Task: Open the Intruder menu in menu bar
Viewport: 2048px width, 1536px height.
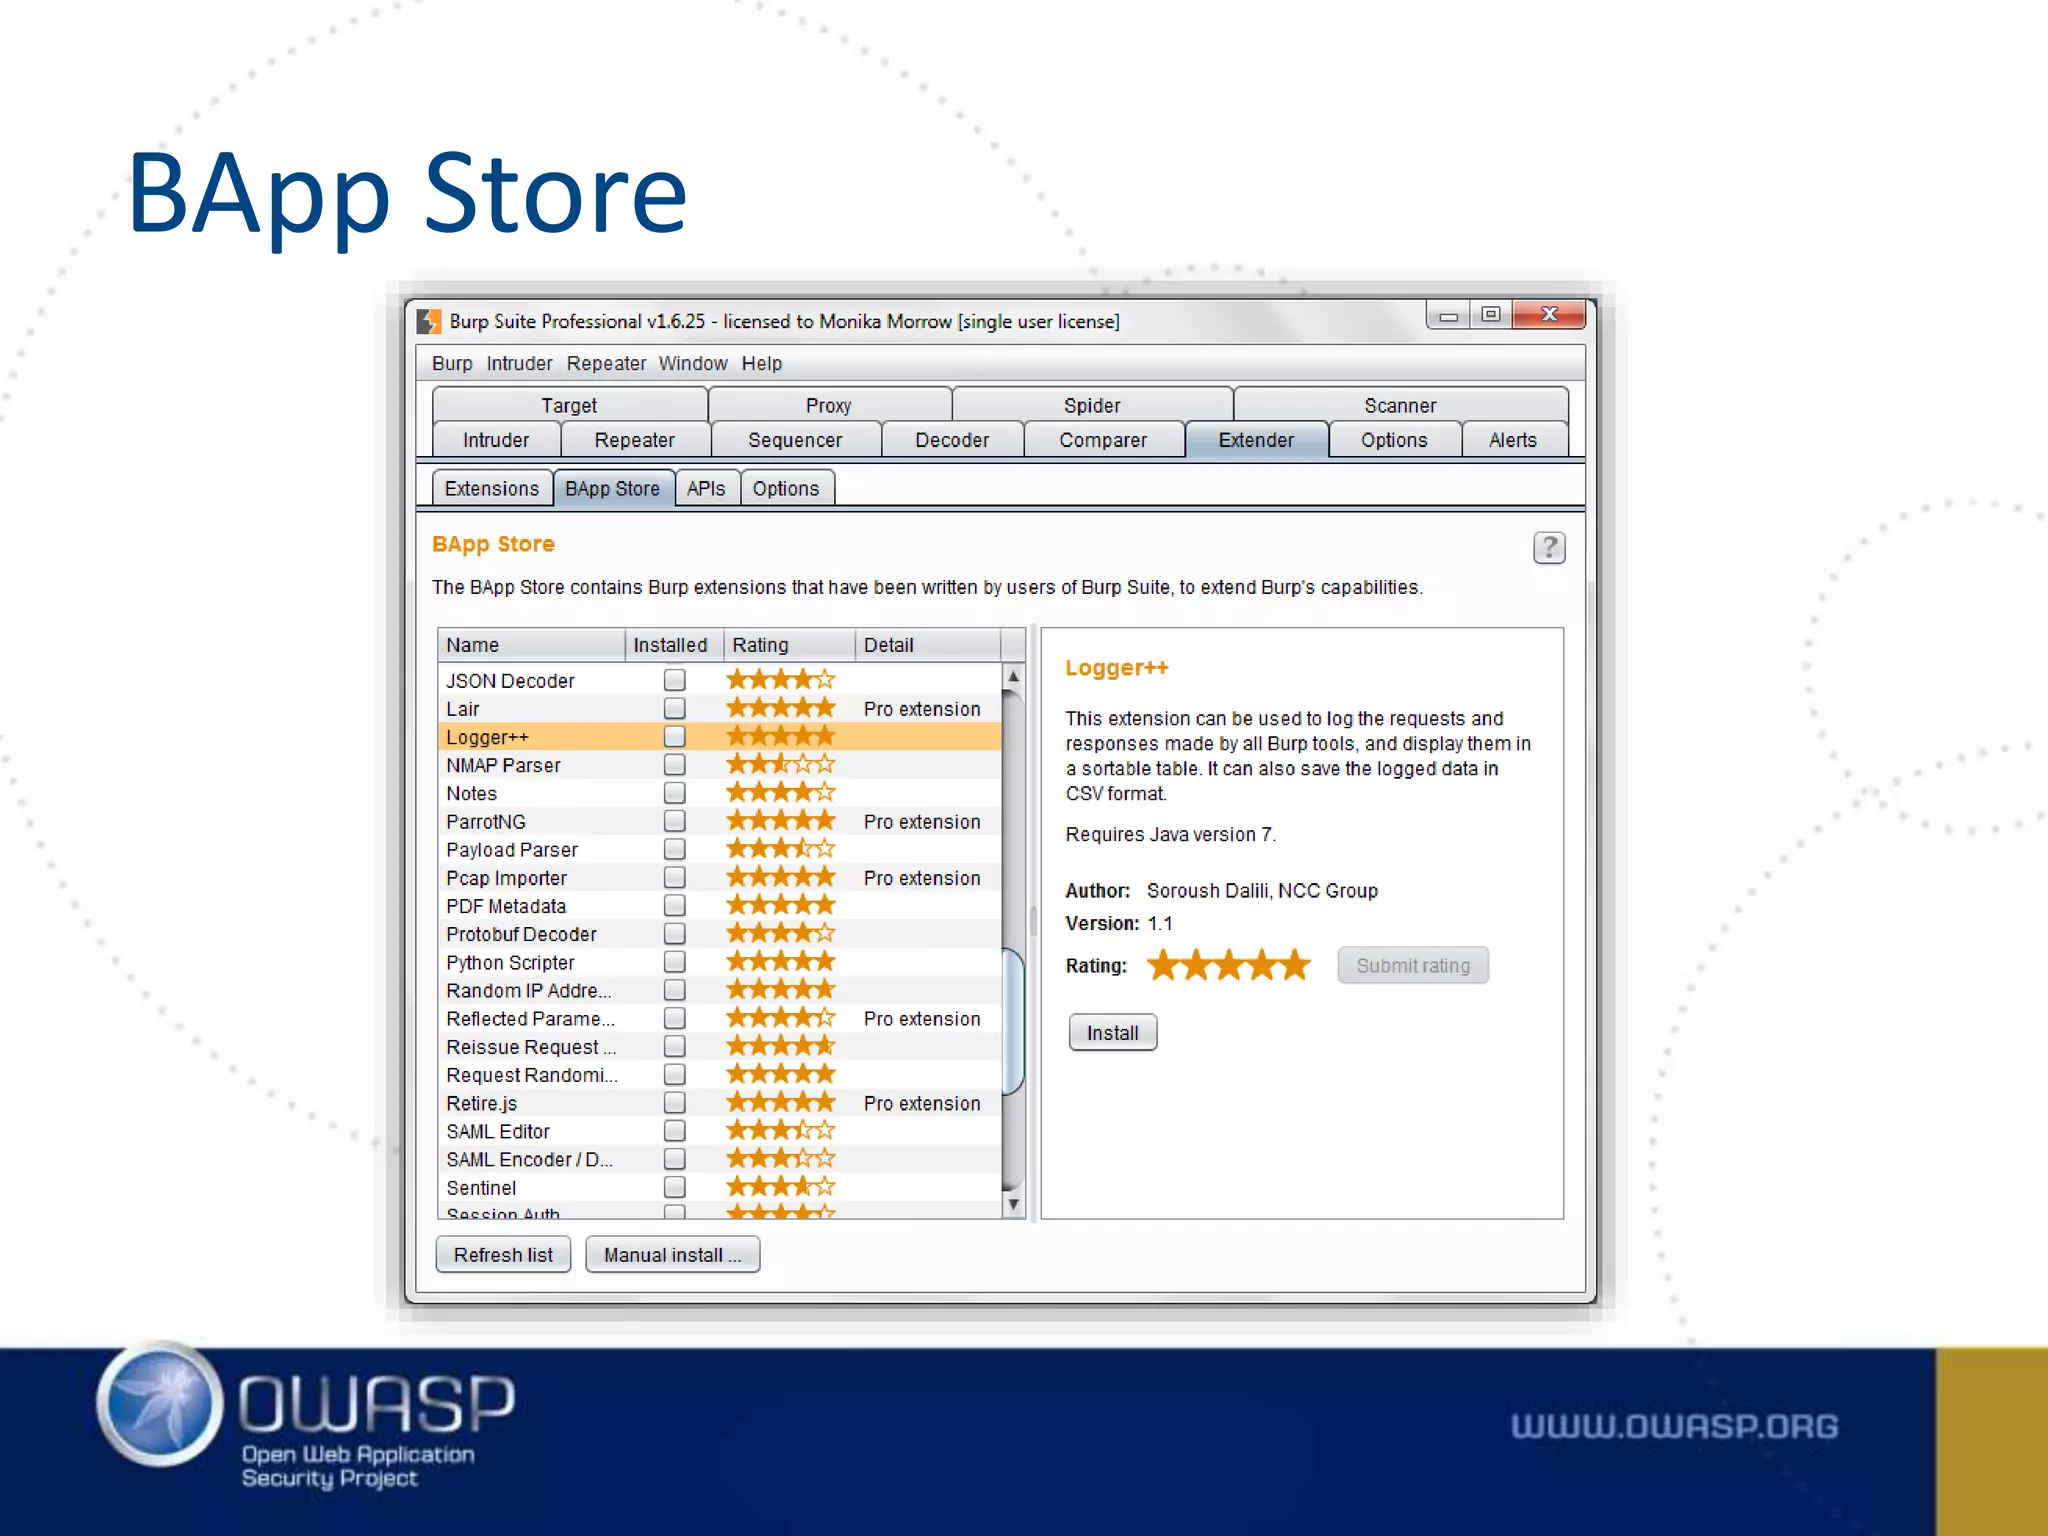Action: pyautogui.click(x=519, y=363)
